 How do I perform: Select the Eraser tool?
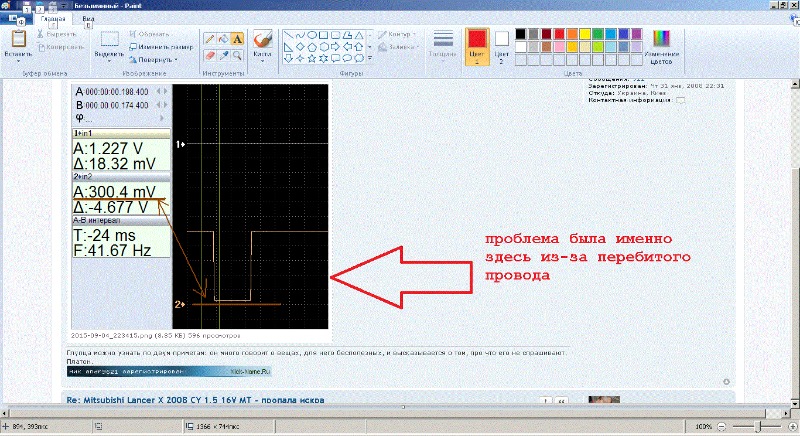pos(210,54)
